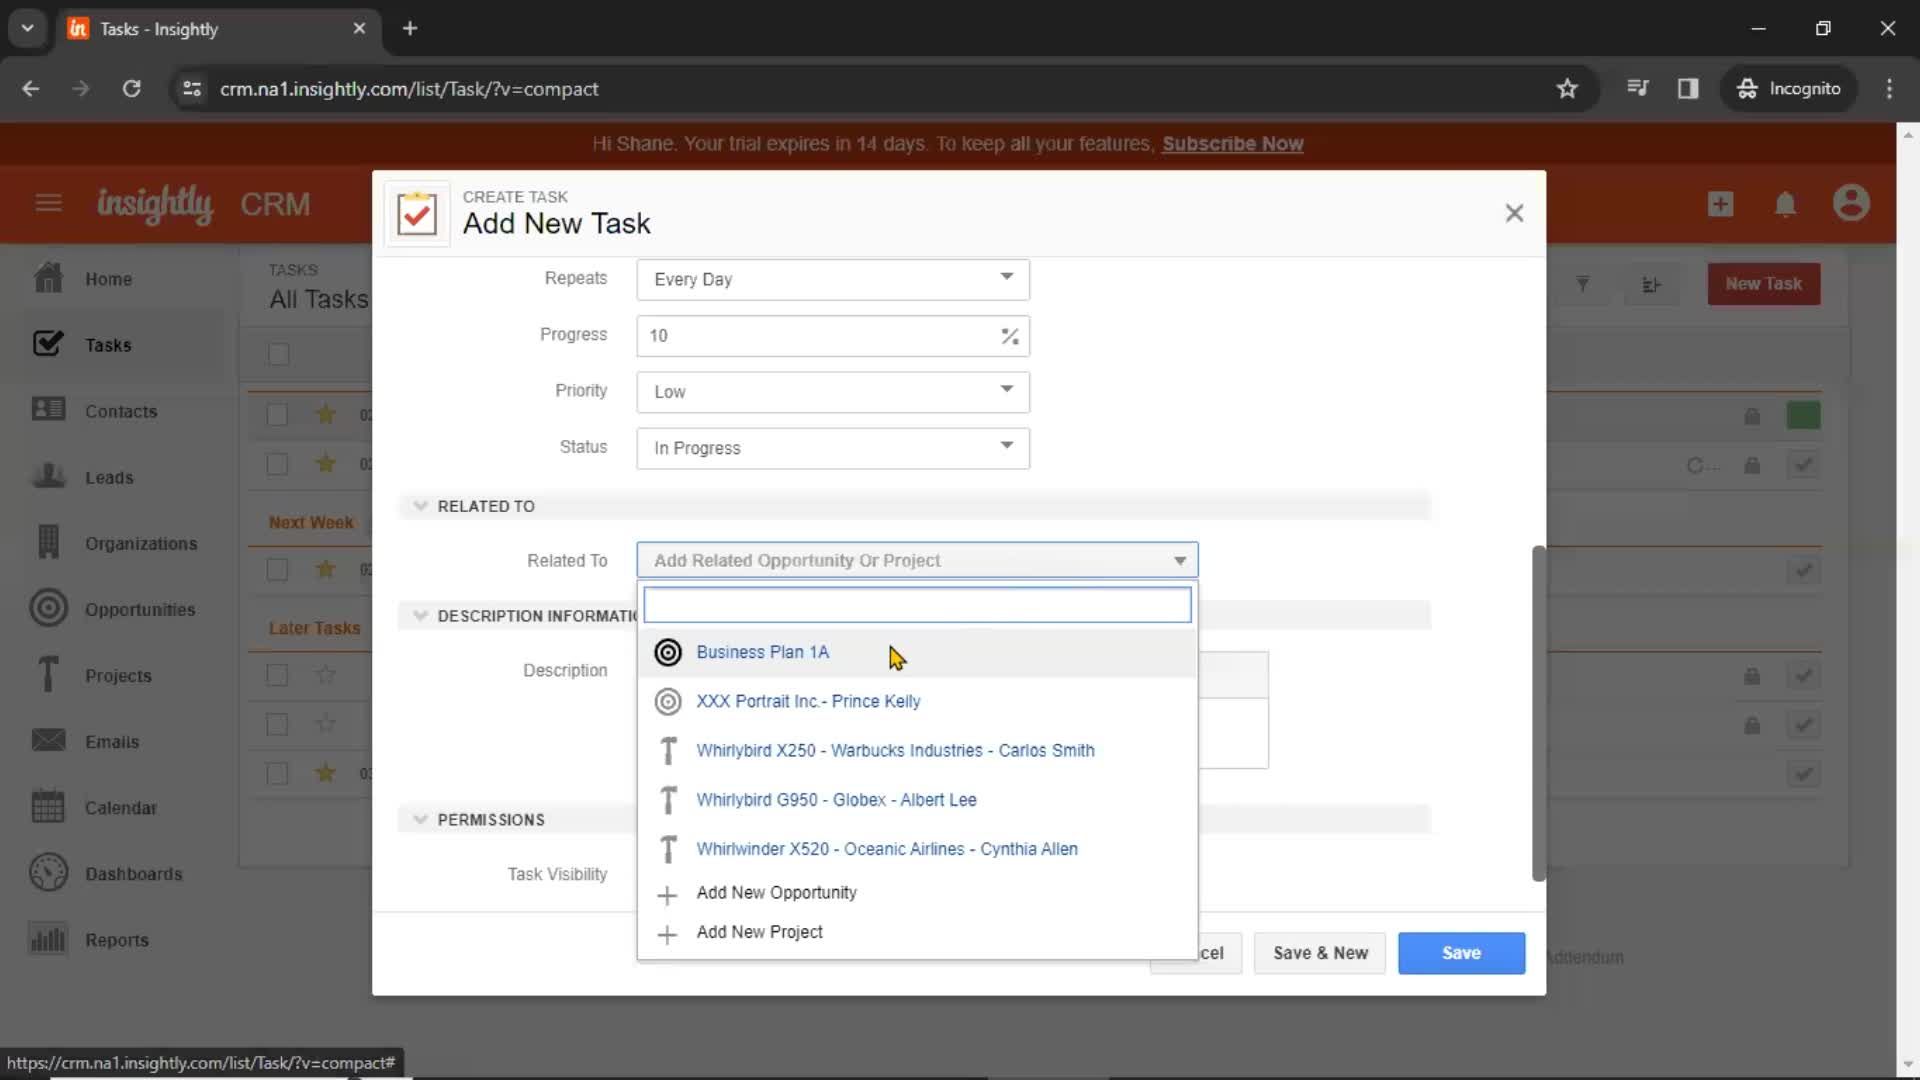
Task: Click the green task status swatch
Action: click(1803, 415)
